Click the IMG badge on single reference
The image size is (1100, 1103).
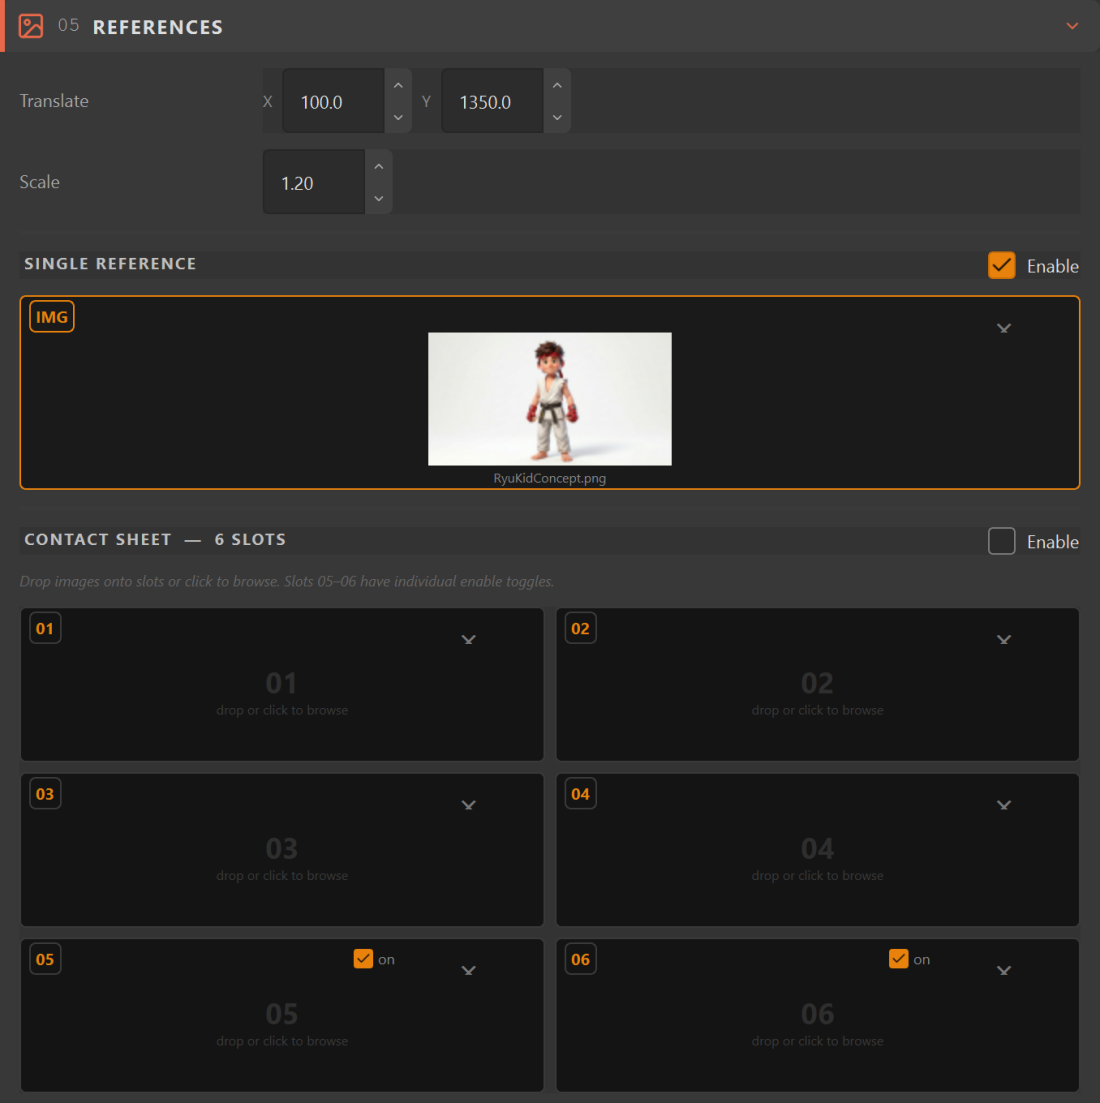pos(52,317)
